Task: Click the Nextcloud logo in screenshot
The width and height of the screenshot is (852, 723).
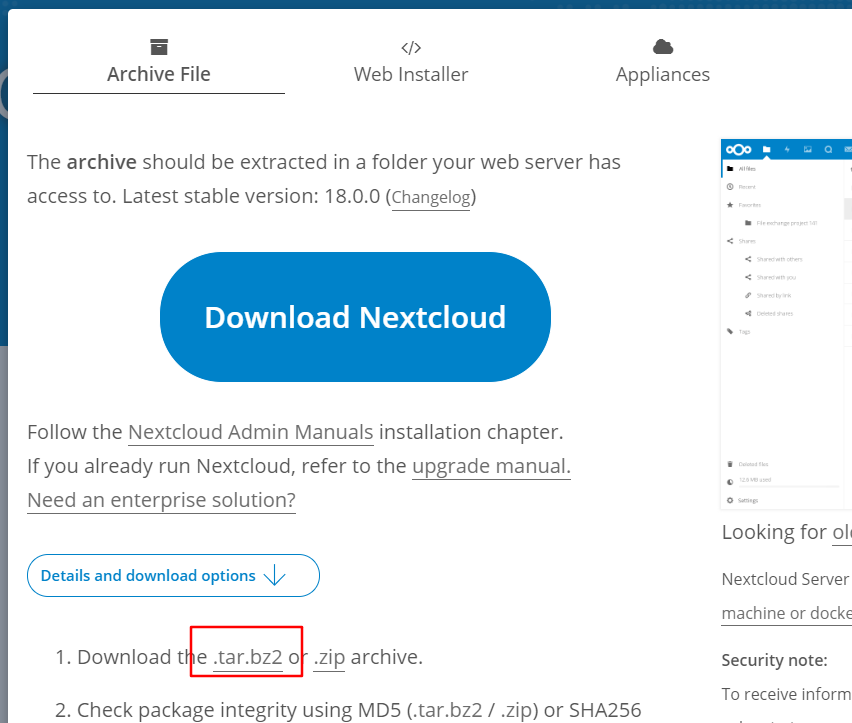Action: 738,149
